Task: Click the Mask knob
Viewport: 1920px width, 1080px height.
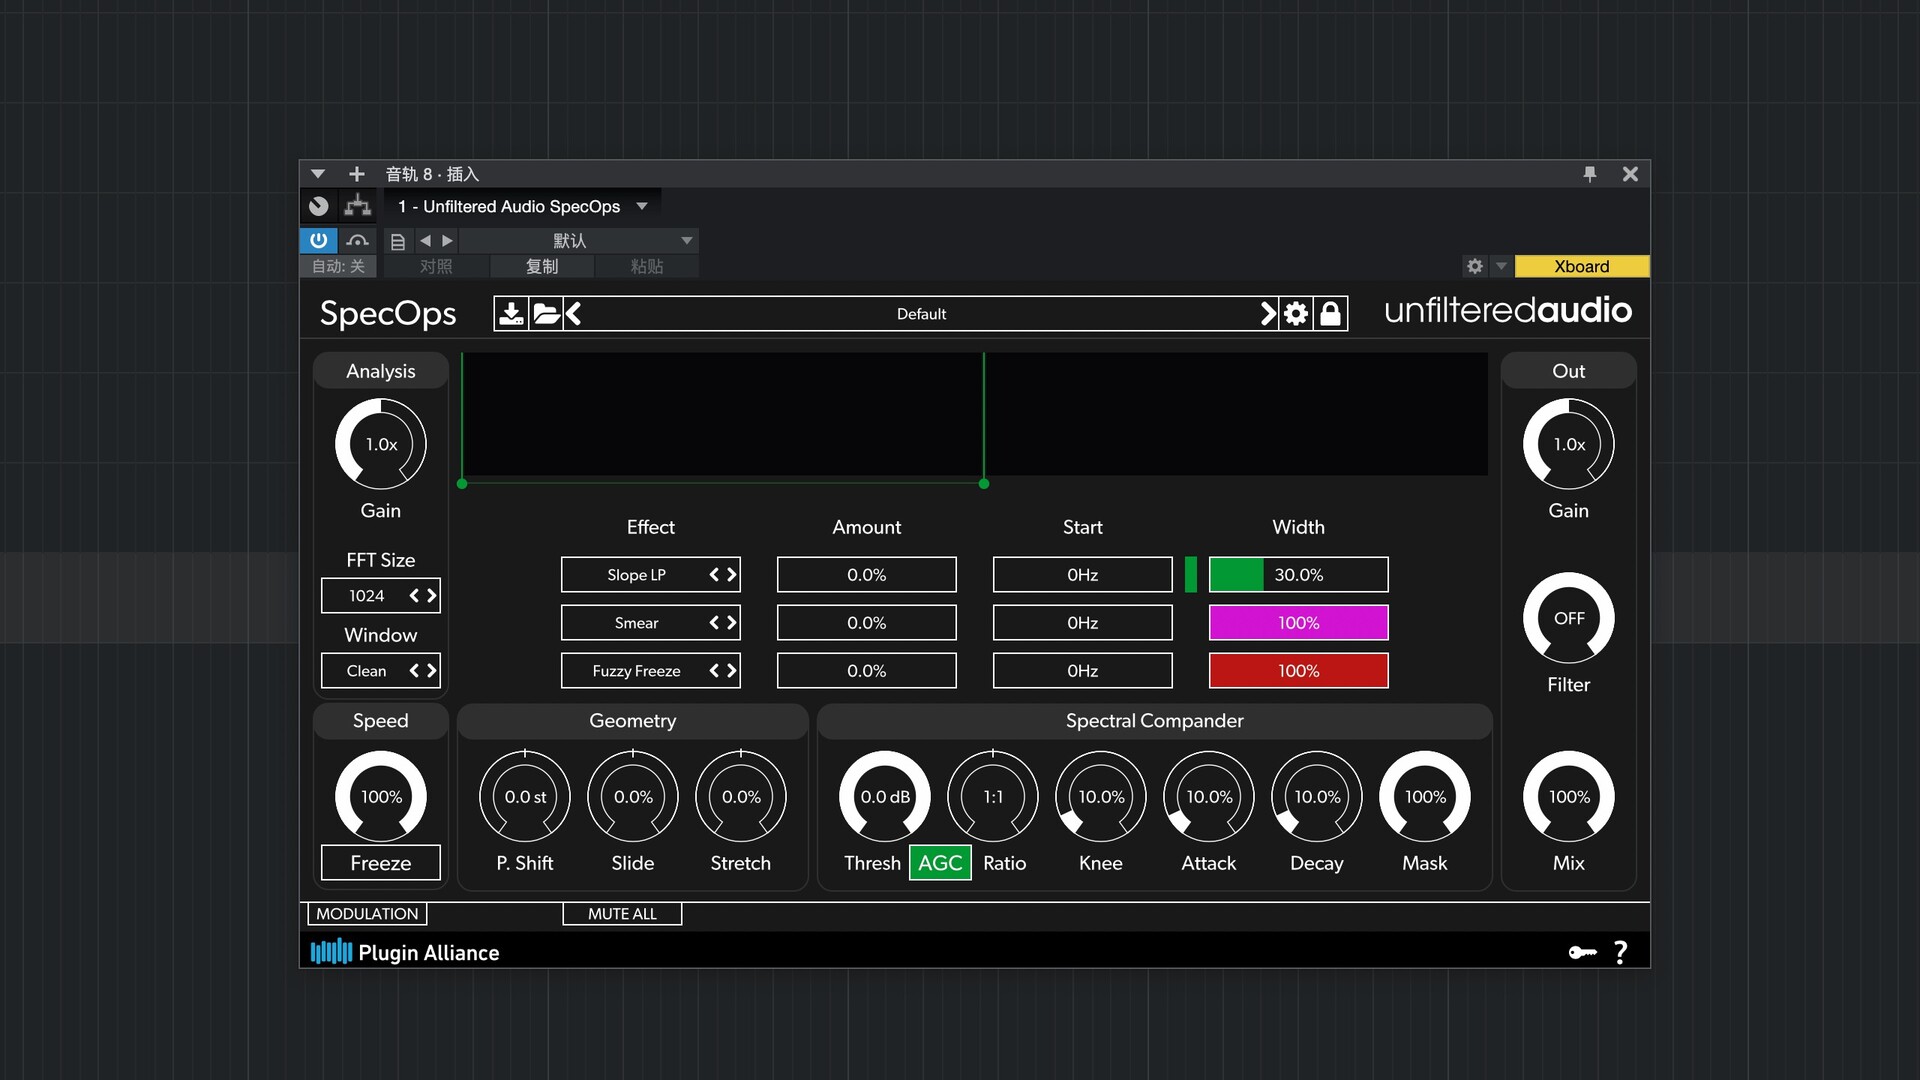Action: pyautogui.click(x=1425, y=797)
